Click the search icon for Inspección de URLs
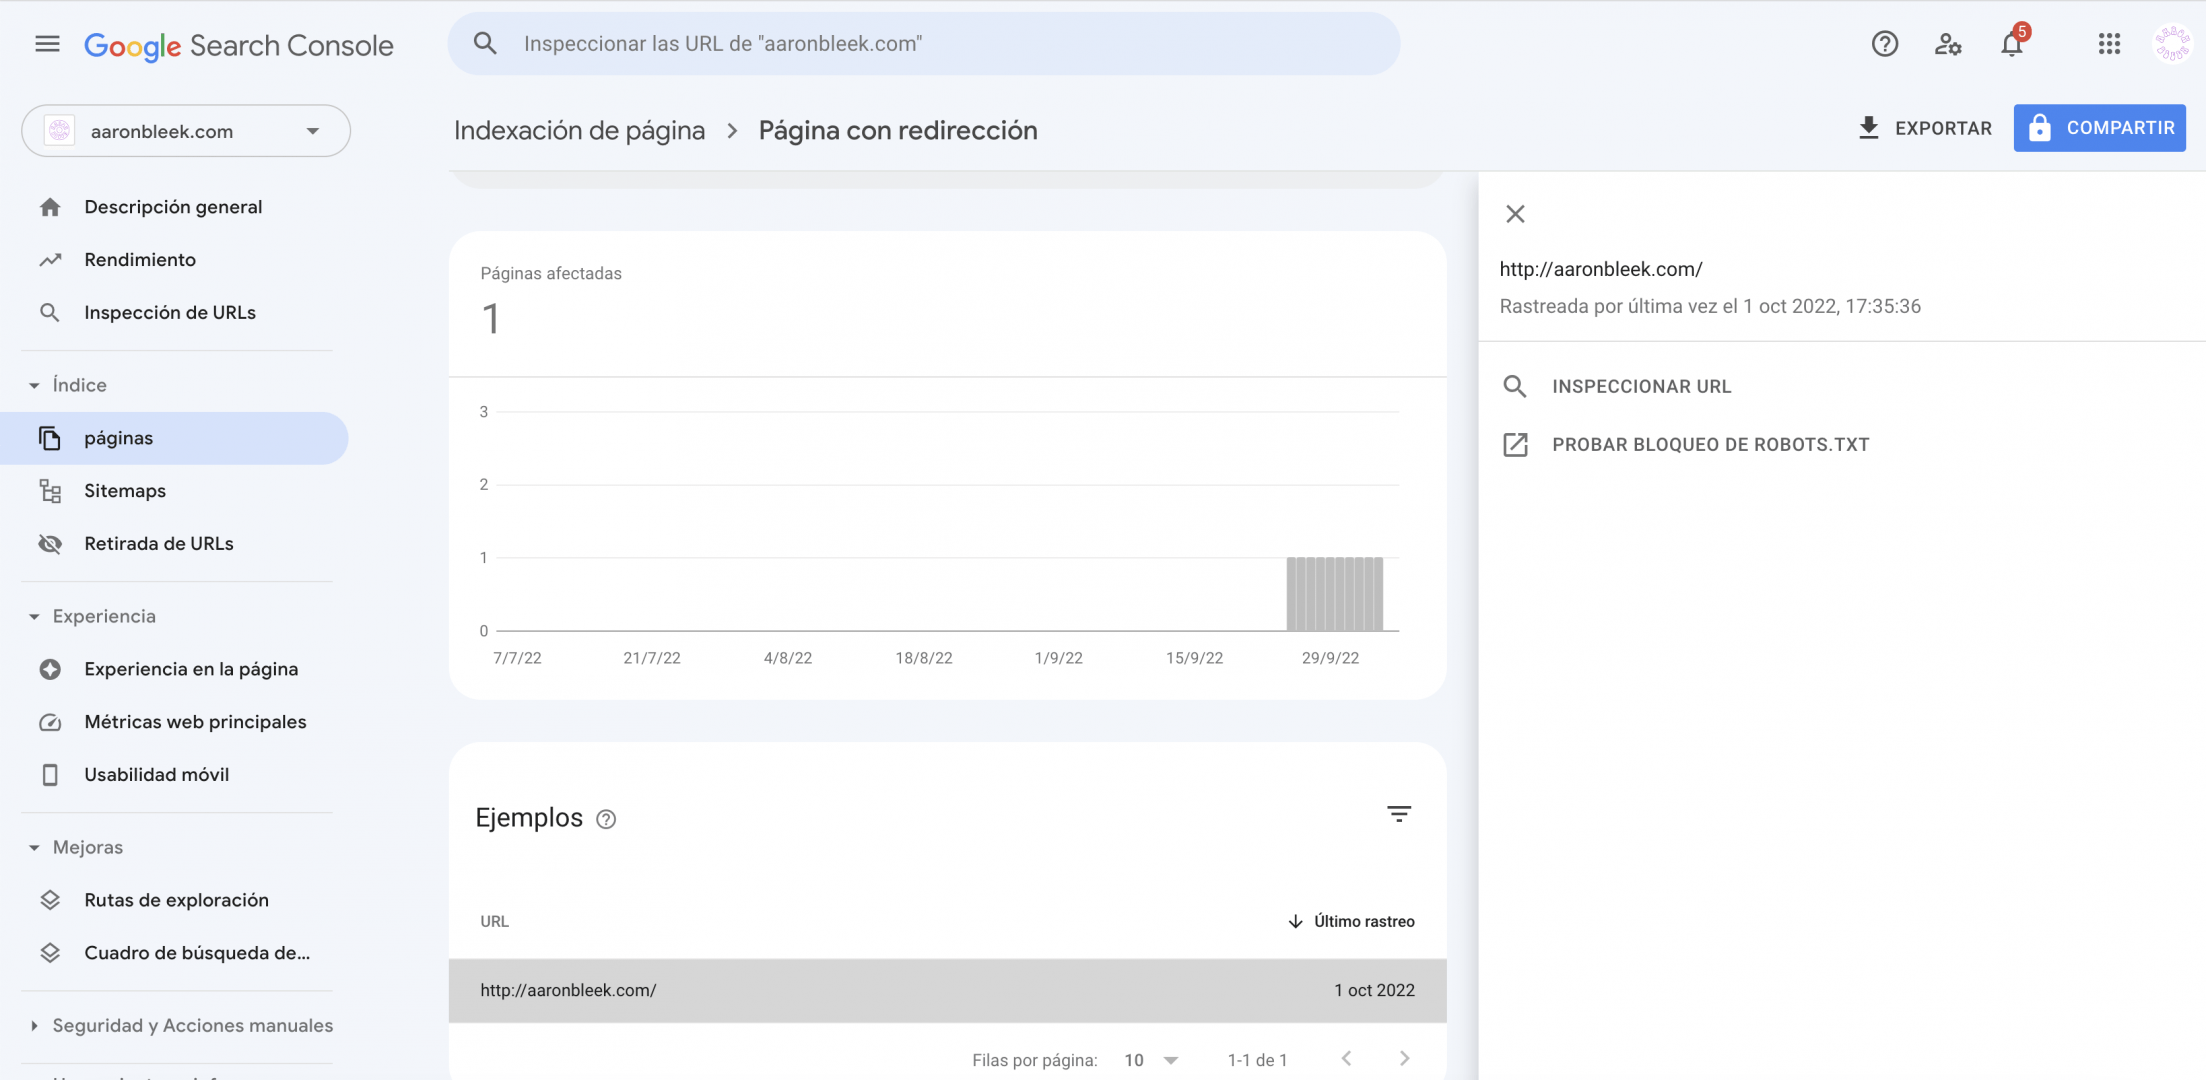The image size is (2206, 1080). [x=50, y=313]
